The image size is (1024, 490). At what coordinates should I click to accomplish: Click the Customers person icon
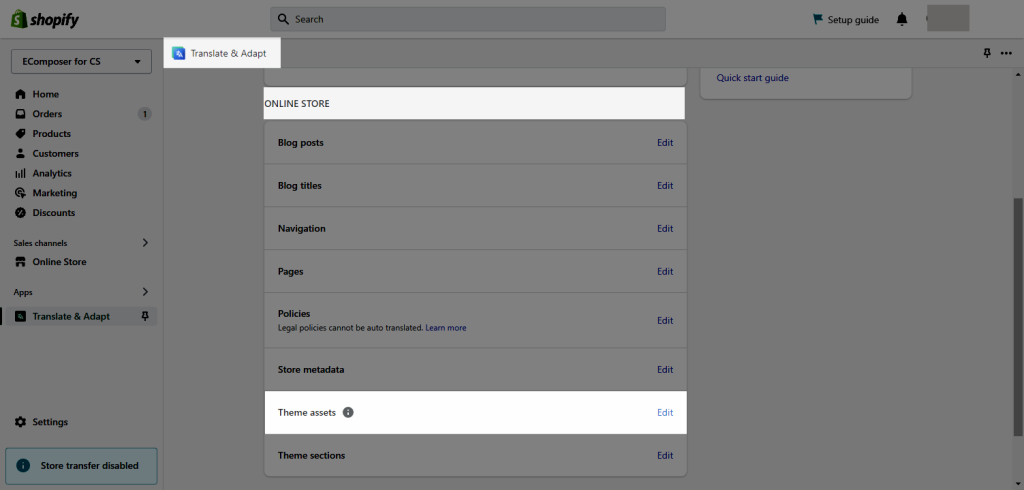[20, 154]
